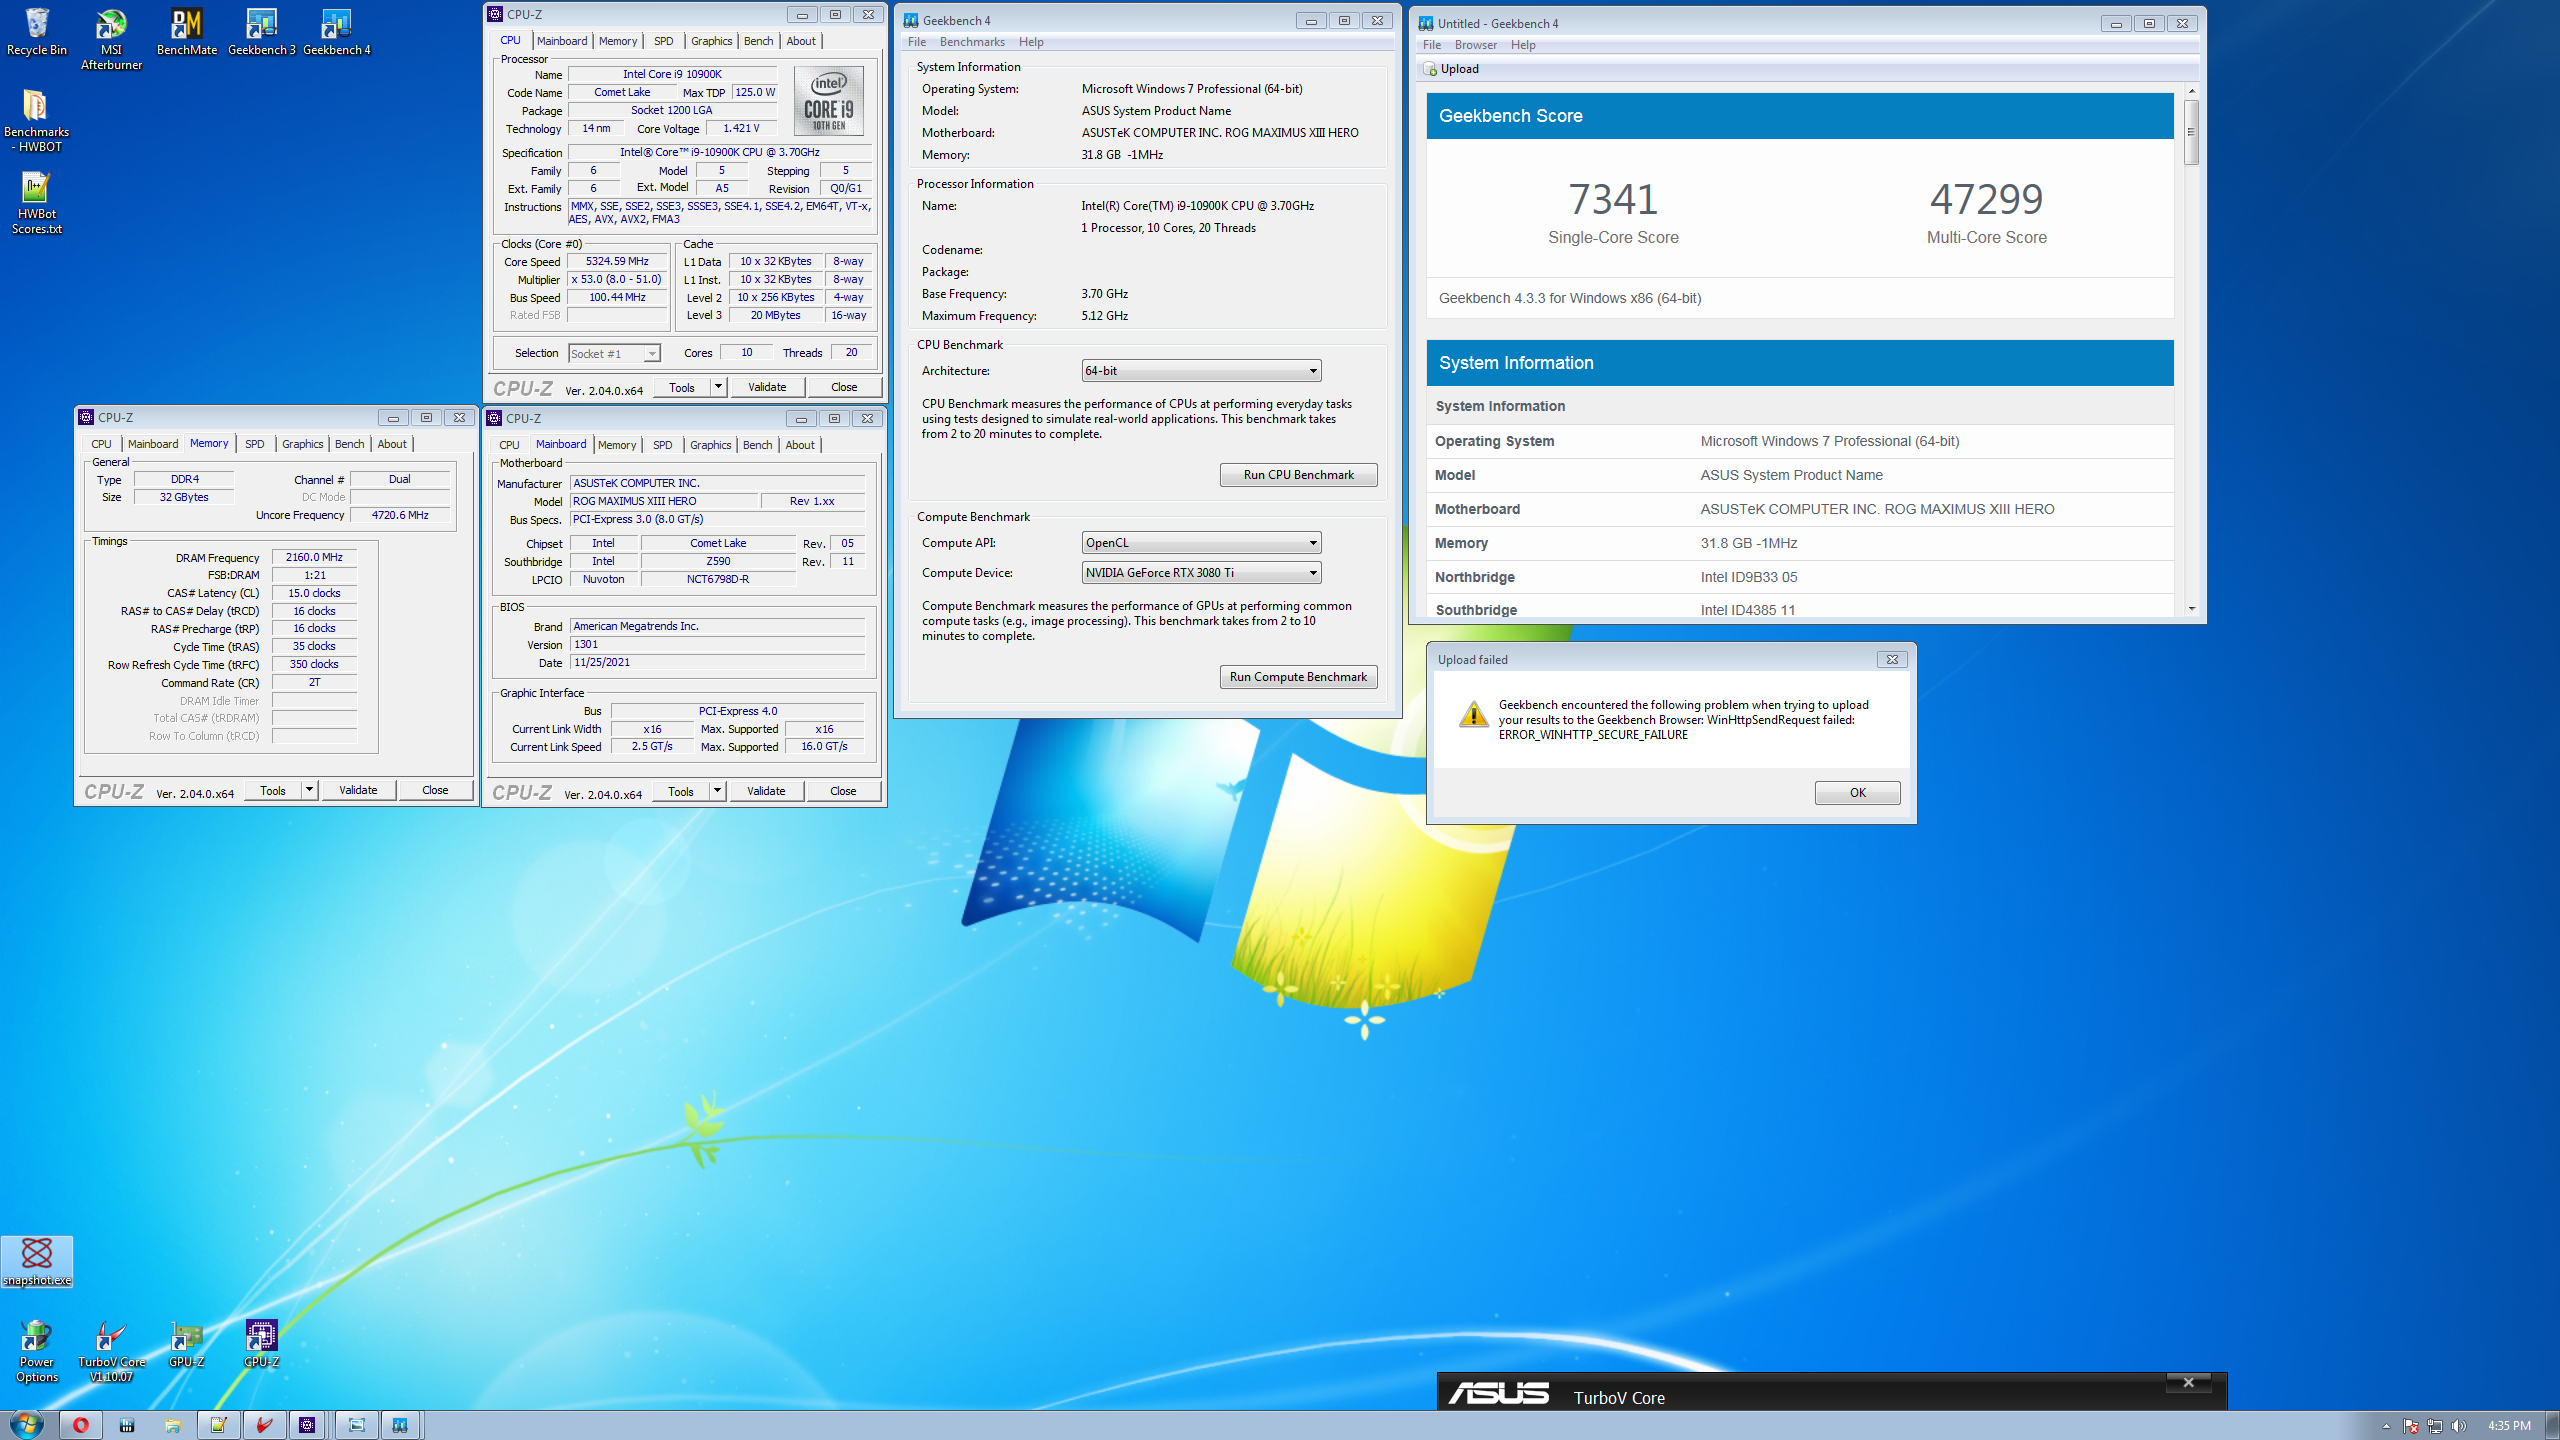This screenshot has height=1440, width=2560.
Task: Show hidden tray icons arrow
Action: [2386, 1426]
